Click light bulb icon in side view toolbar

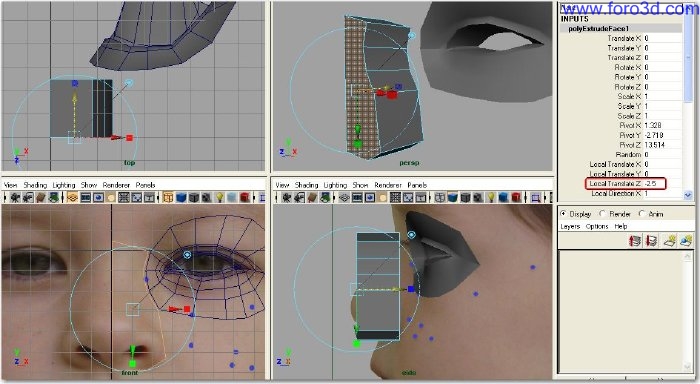(x=491, y=197)
